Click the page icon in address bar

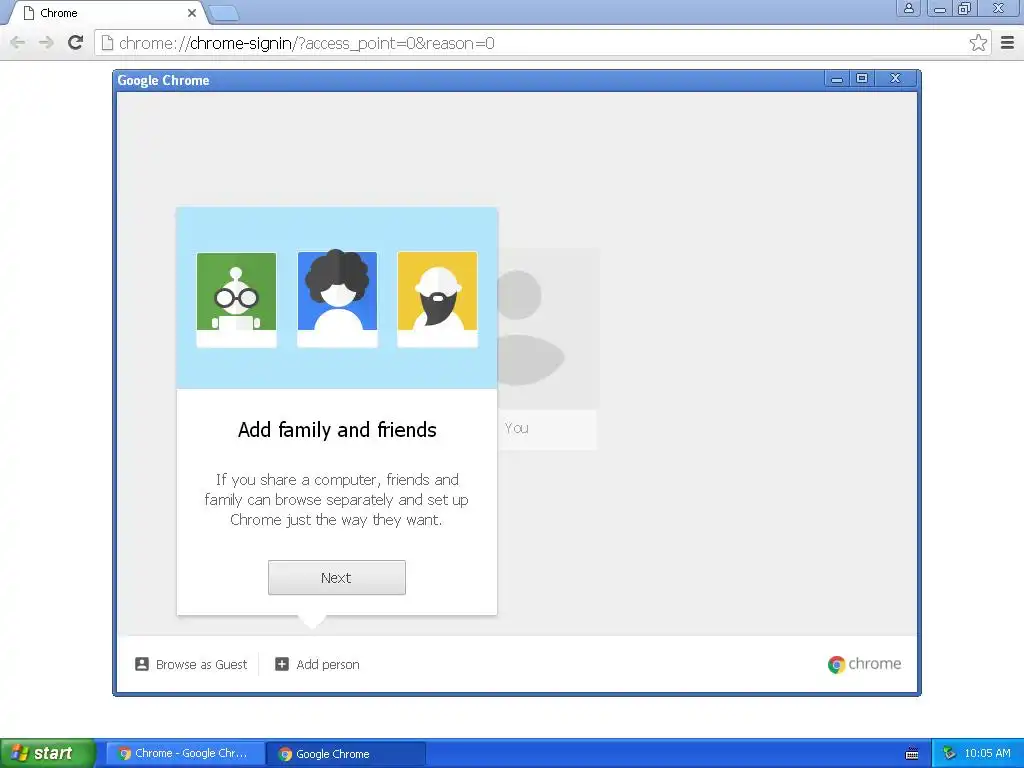tap(108, 43)
